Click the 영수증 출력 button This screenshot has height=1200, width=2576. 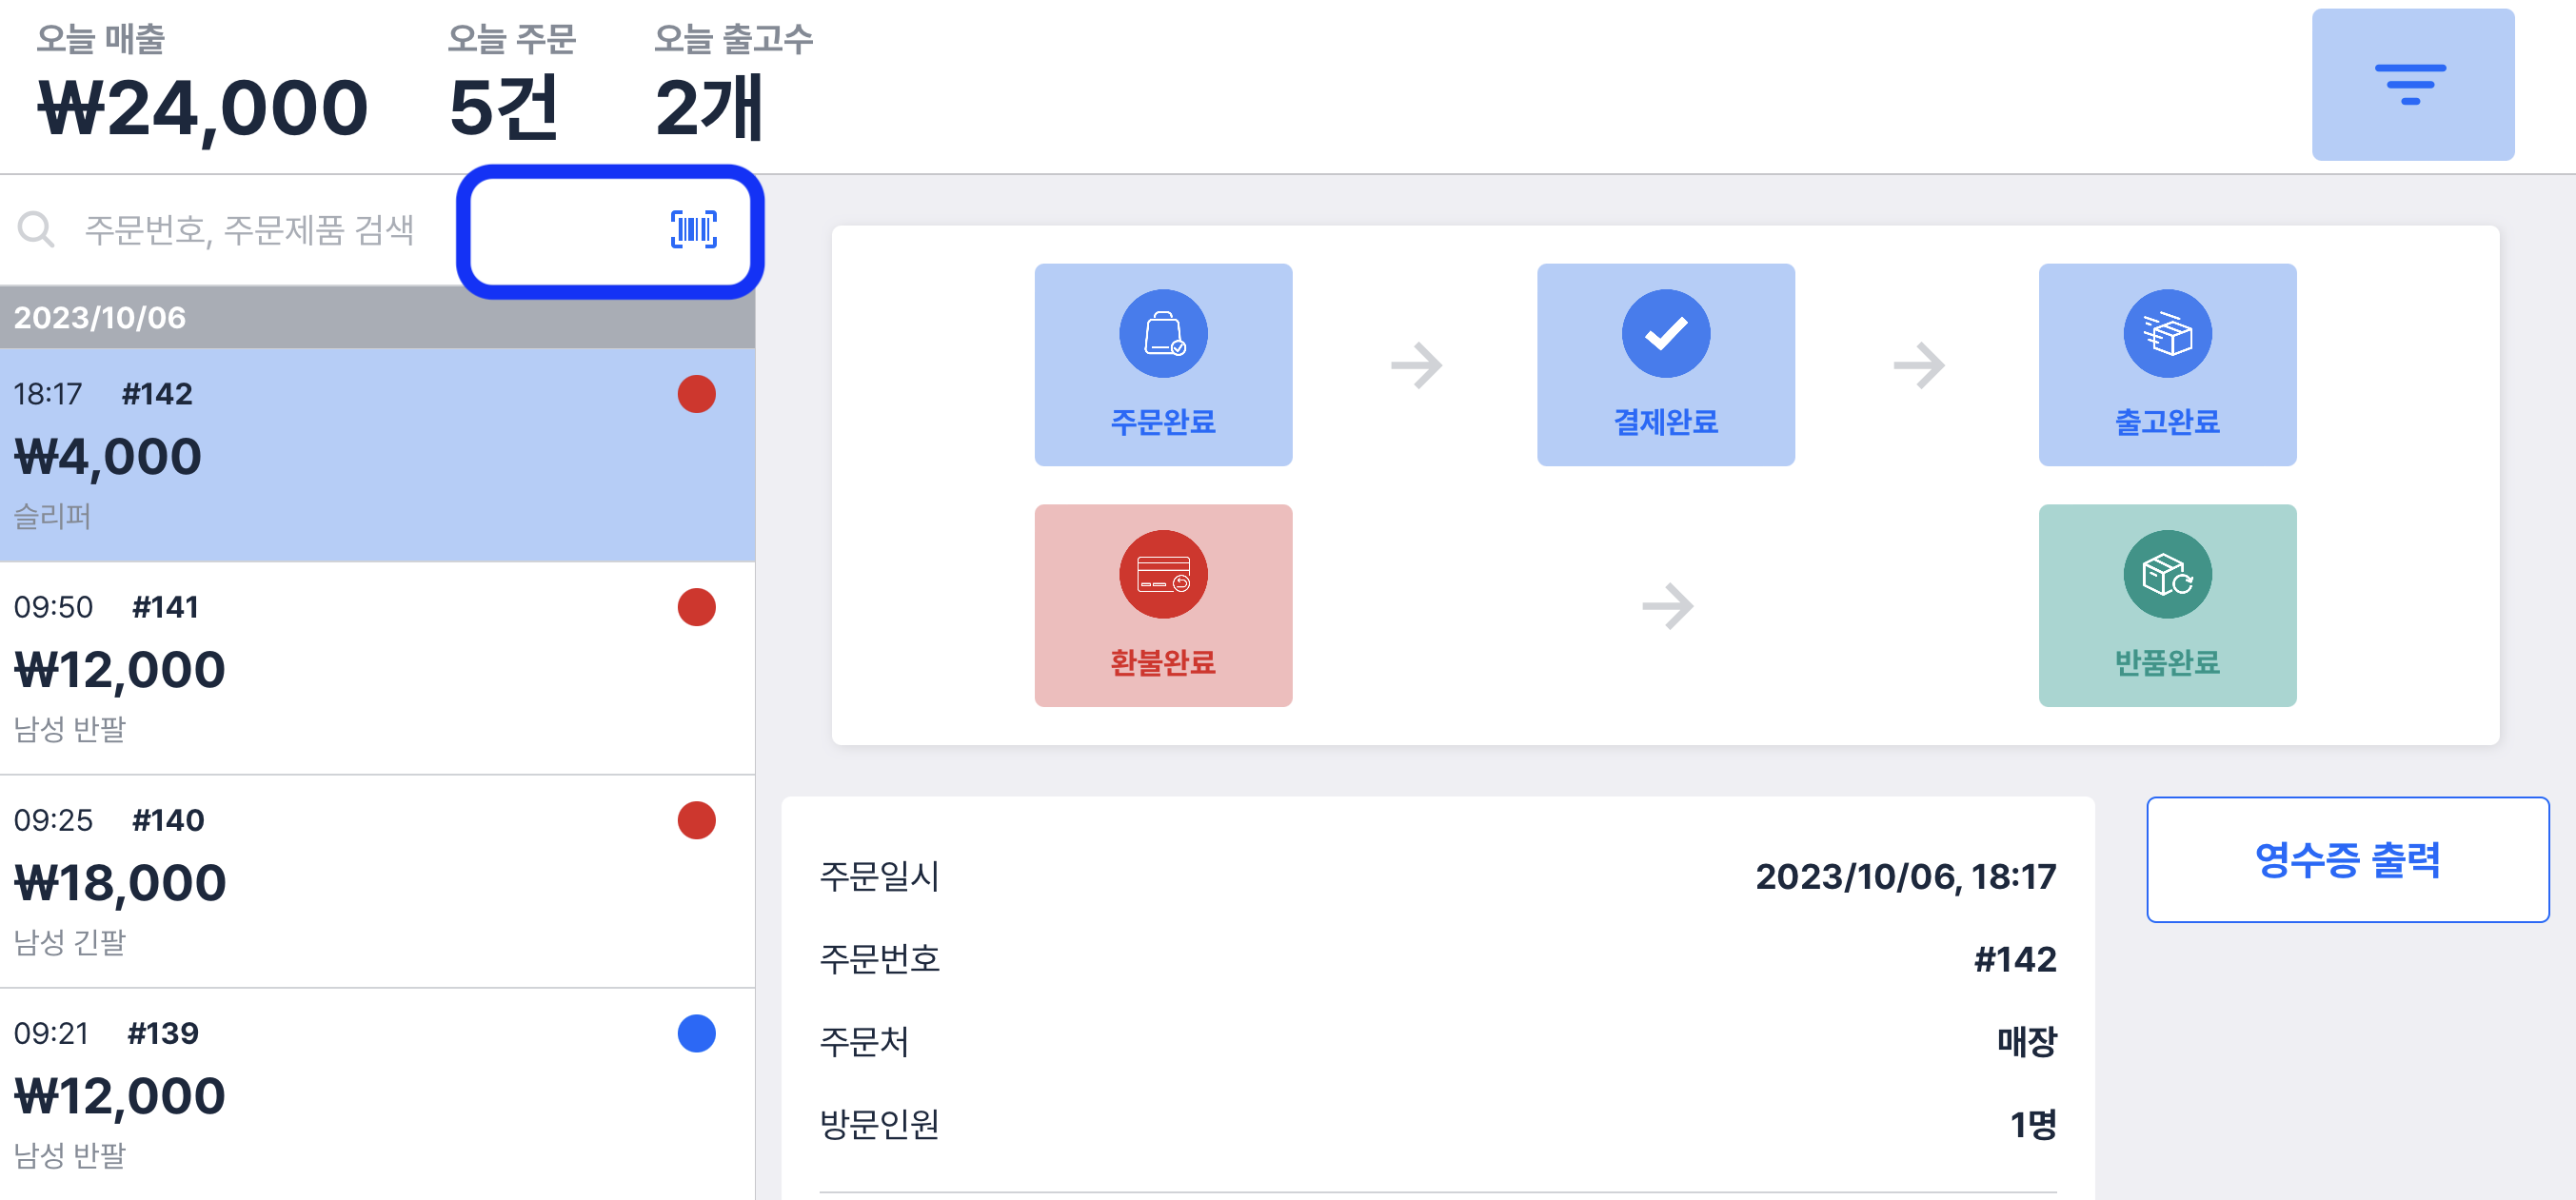2346,860
